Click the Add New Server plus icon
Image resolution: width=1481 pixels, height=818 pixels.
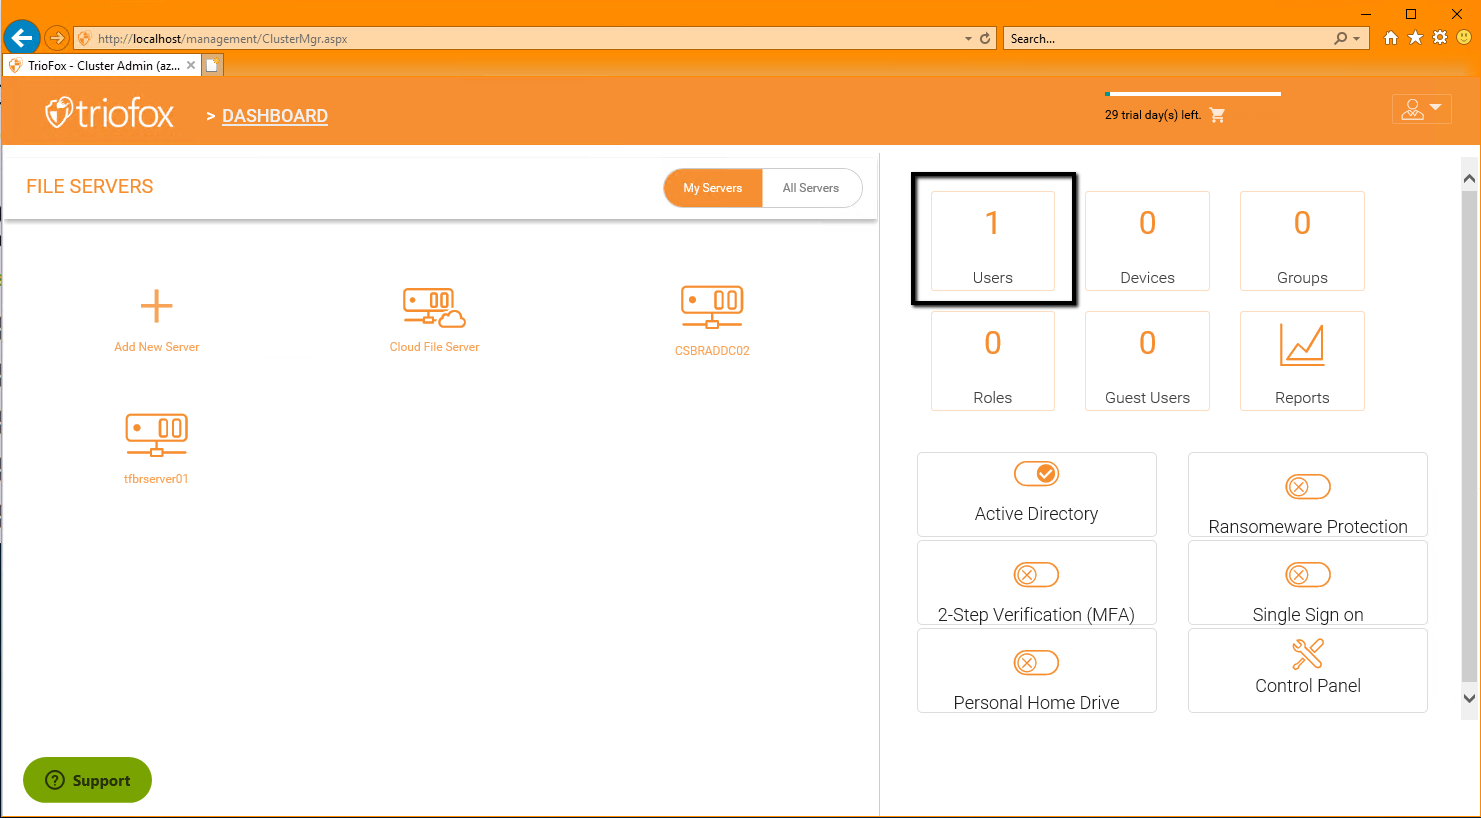tap(156, 306)
